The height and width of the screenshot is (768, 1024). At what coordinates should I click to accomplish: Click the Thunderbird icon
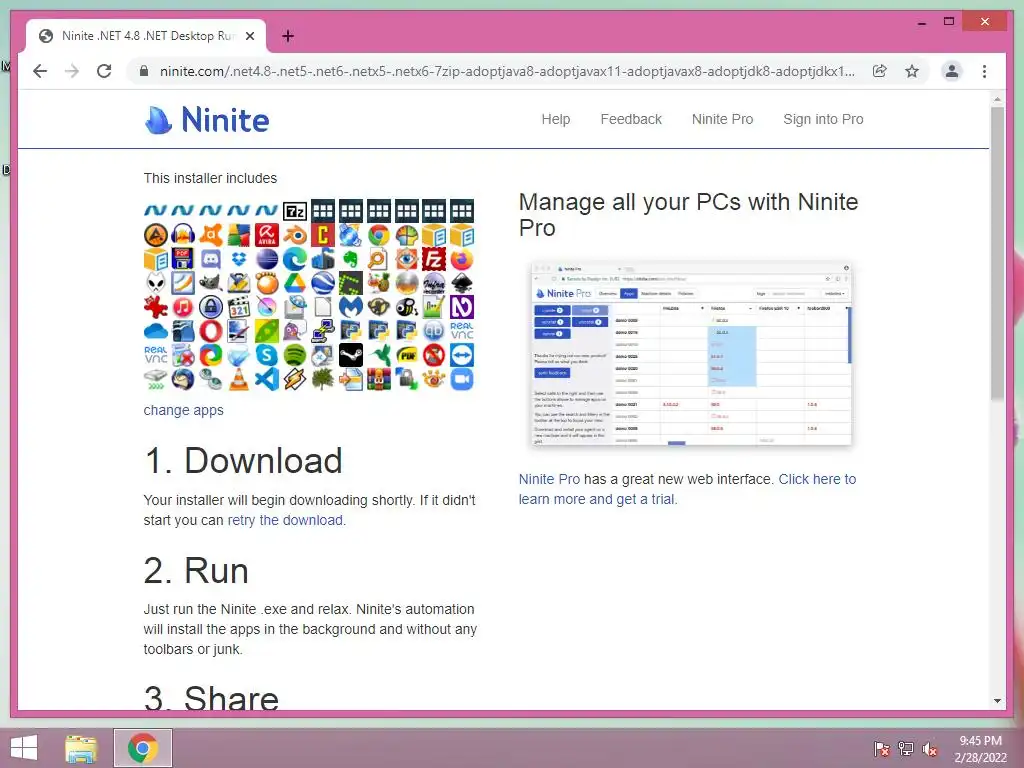coord(183,379)
